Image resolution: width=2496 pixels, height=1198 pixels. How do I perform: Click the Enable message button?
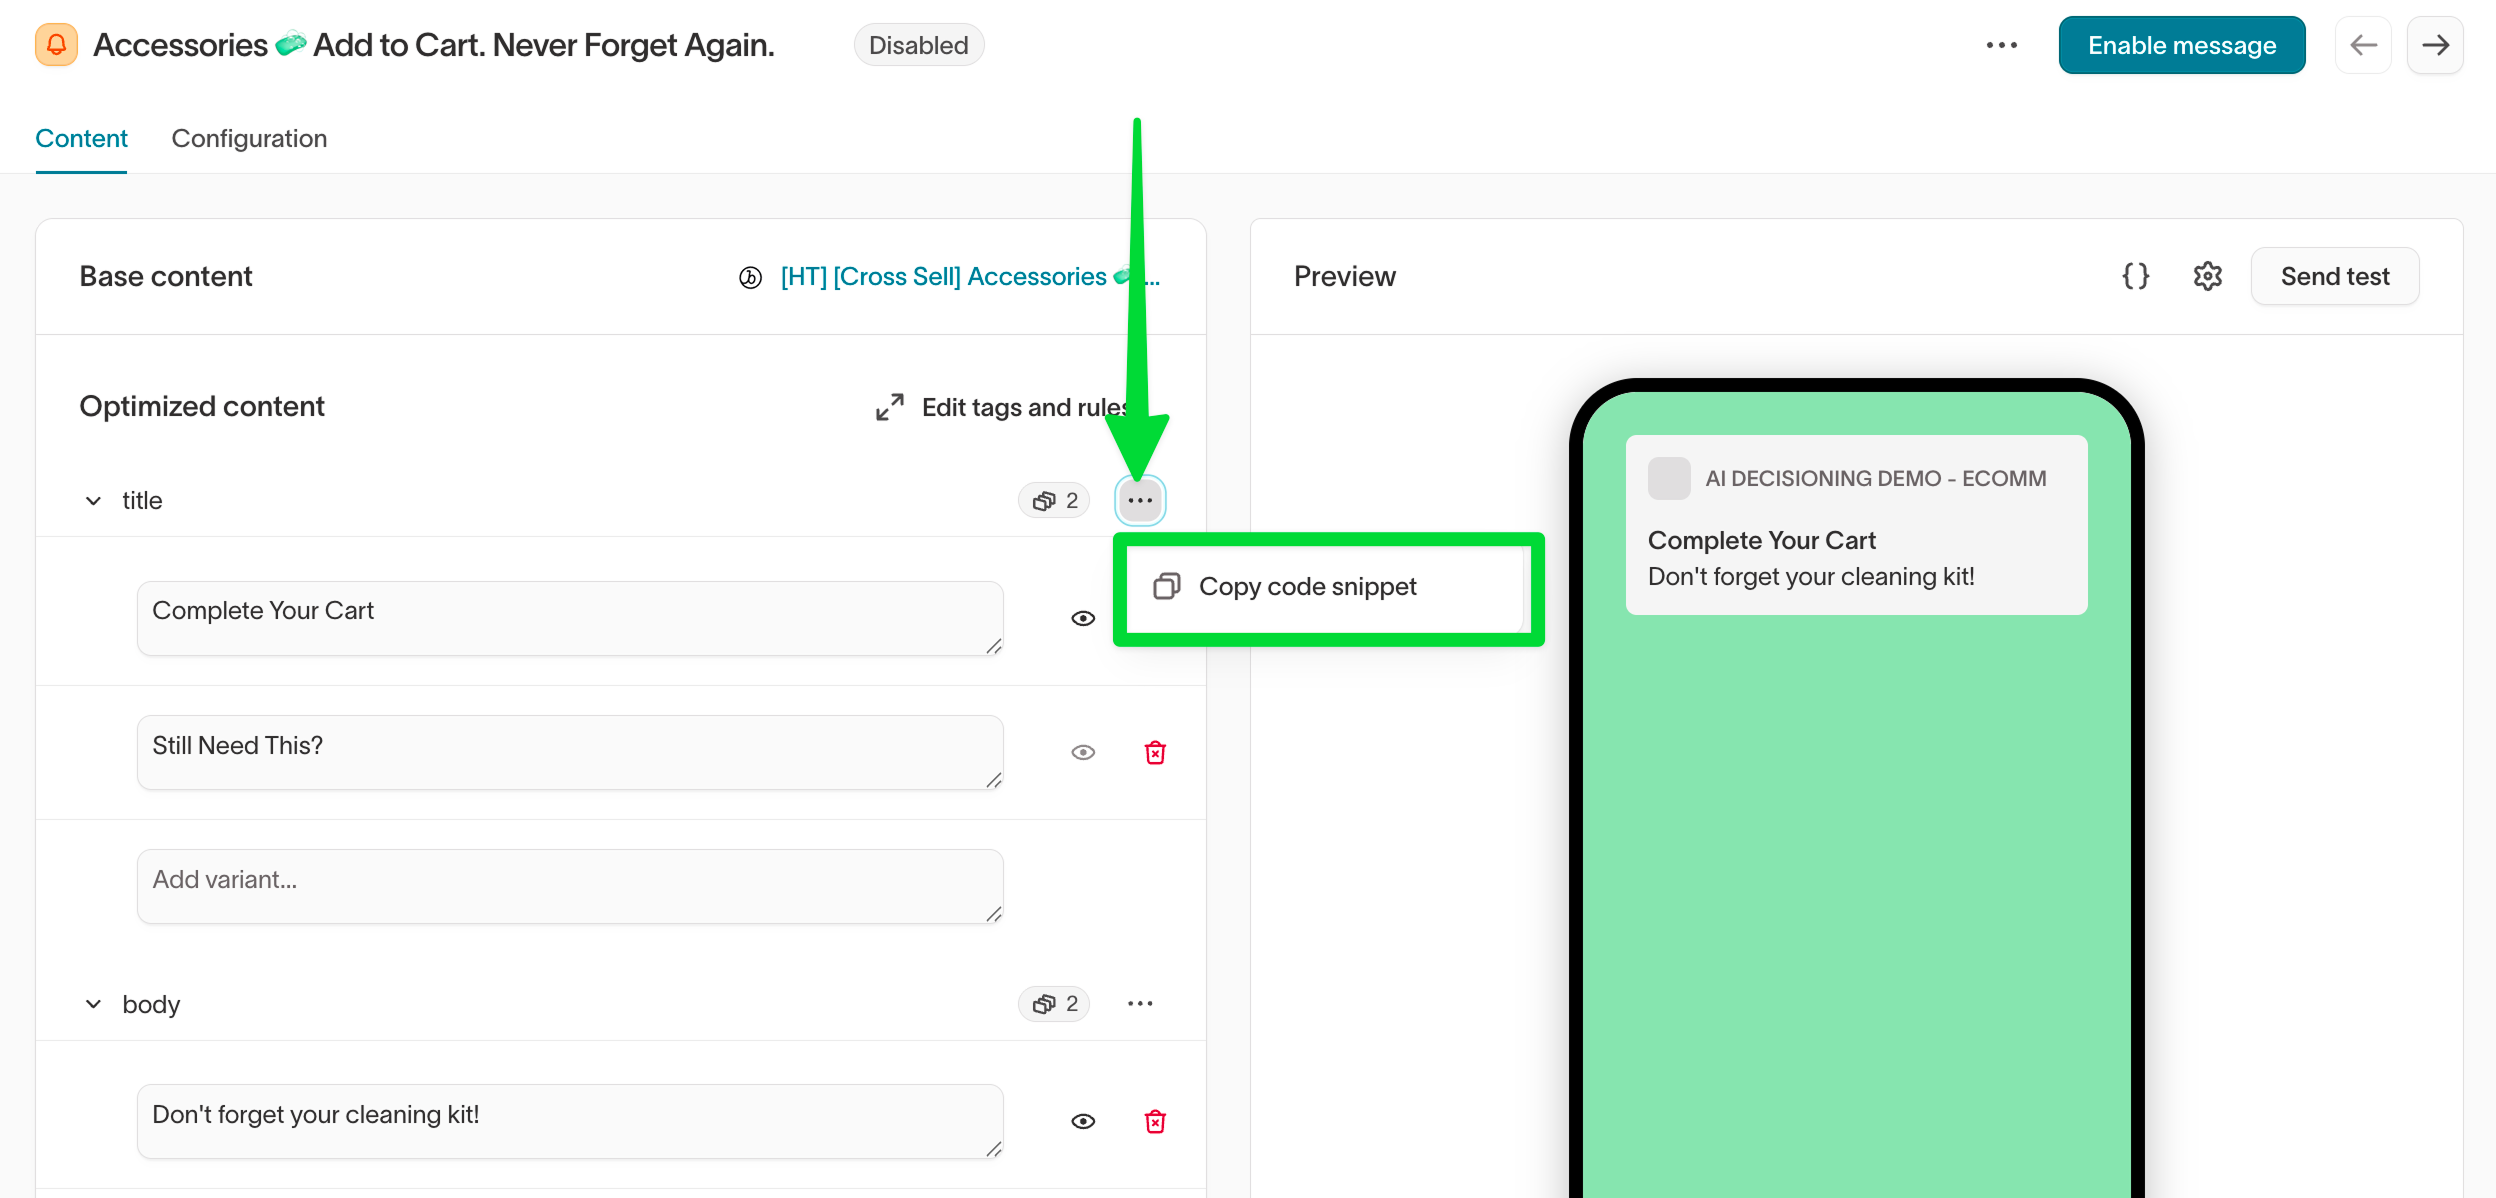point(2181,45)
